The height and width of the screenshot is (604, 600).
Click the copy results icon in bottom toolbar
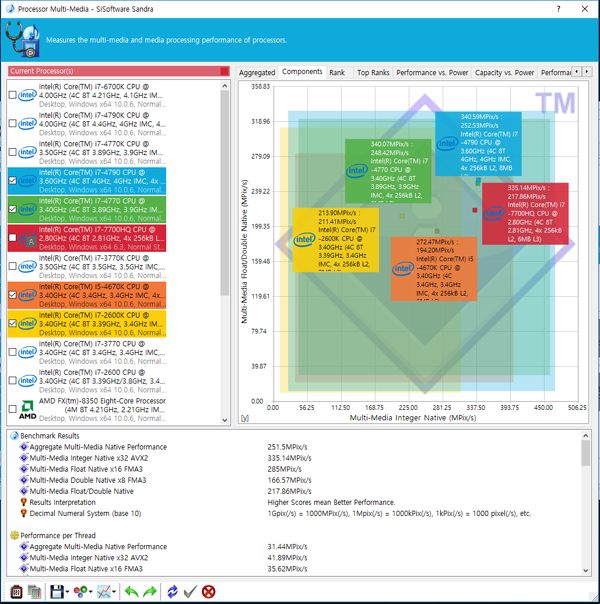pyautogui.click(x=34, y=591)
